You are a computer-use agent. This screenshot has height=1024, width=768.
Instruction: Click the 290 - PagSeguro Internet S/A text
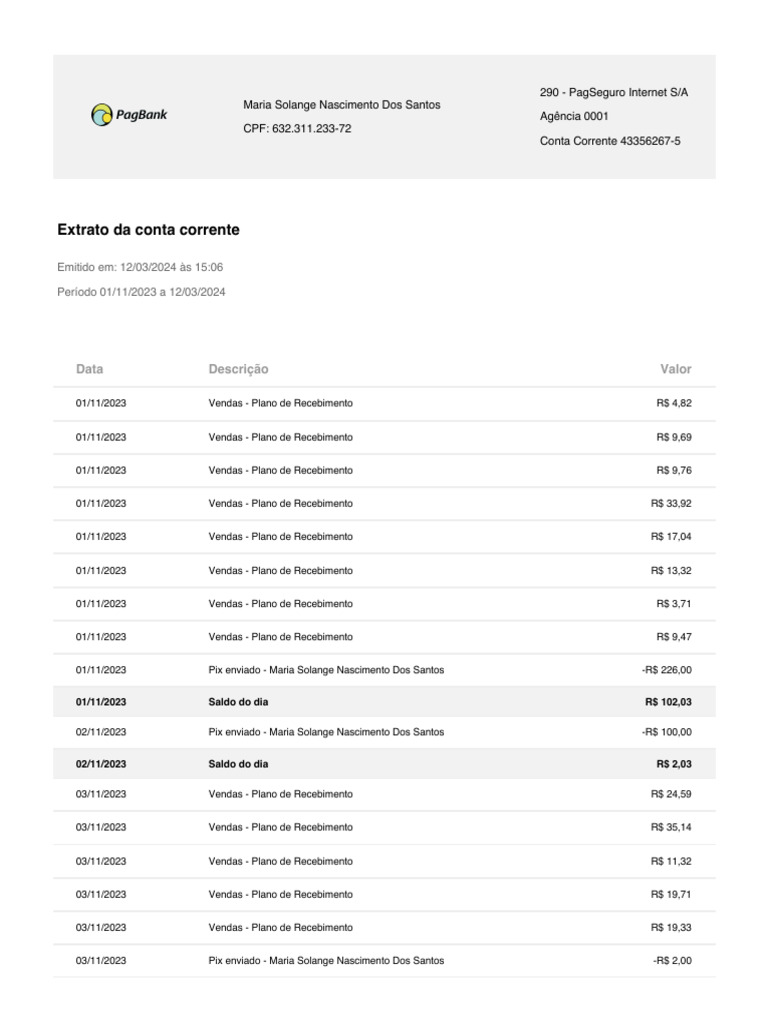[614, 93]
